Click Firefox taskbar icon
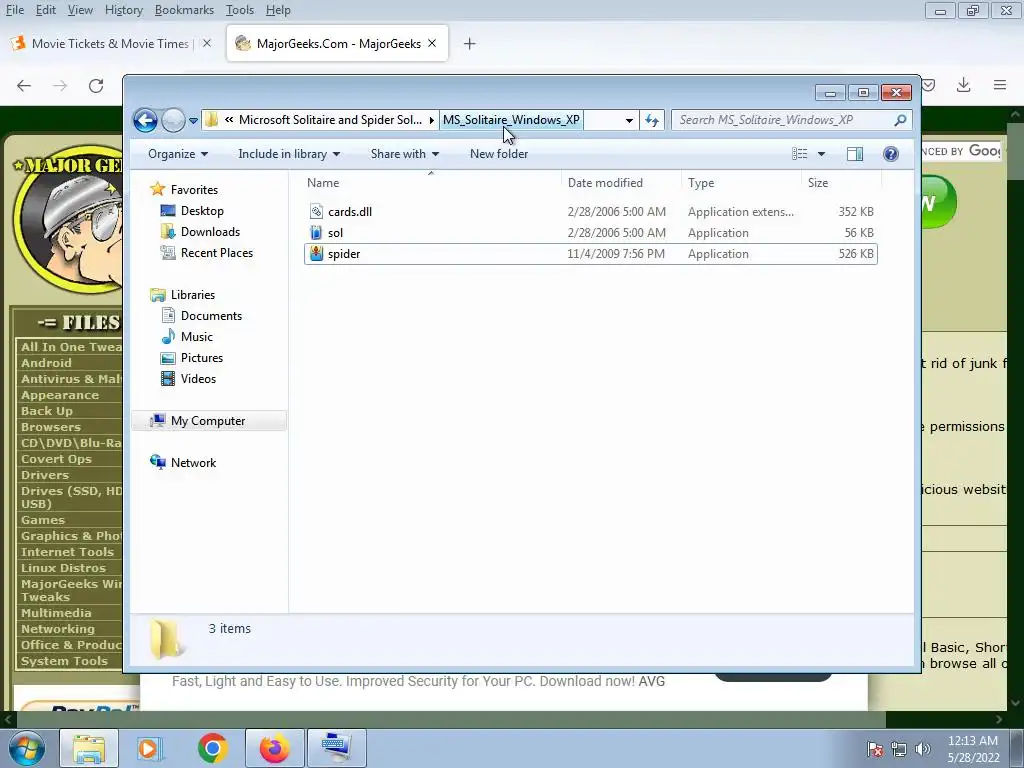Image resolution: width=1024 pixels, height=768 pixels. (x=274, y=748)
